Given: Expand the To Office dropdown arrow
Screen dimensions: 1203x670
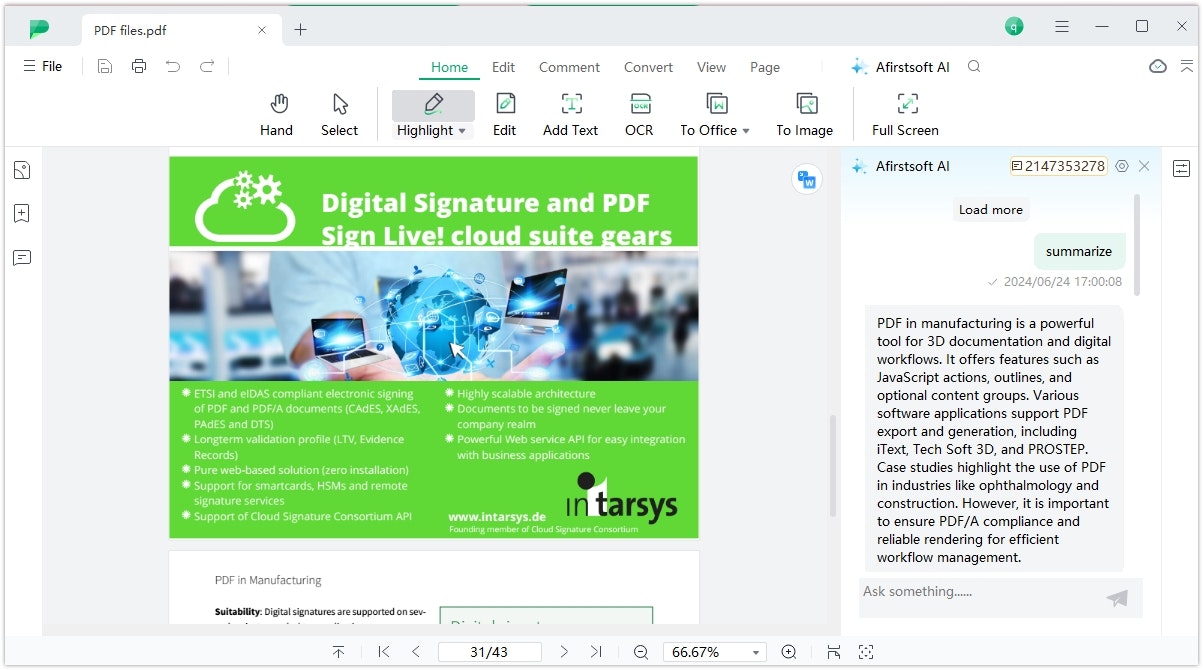Looking at the screenshot, I should (x=746, y=131).
